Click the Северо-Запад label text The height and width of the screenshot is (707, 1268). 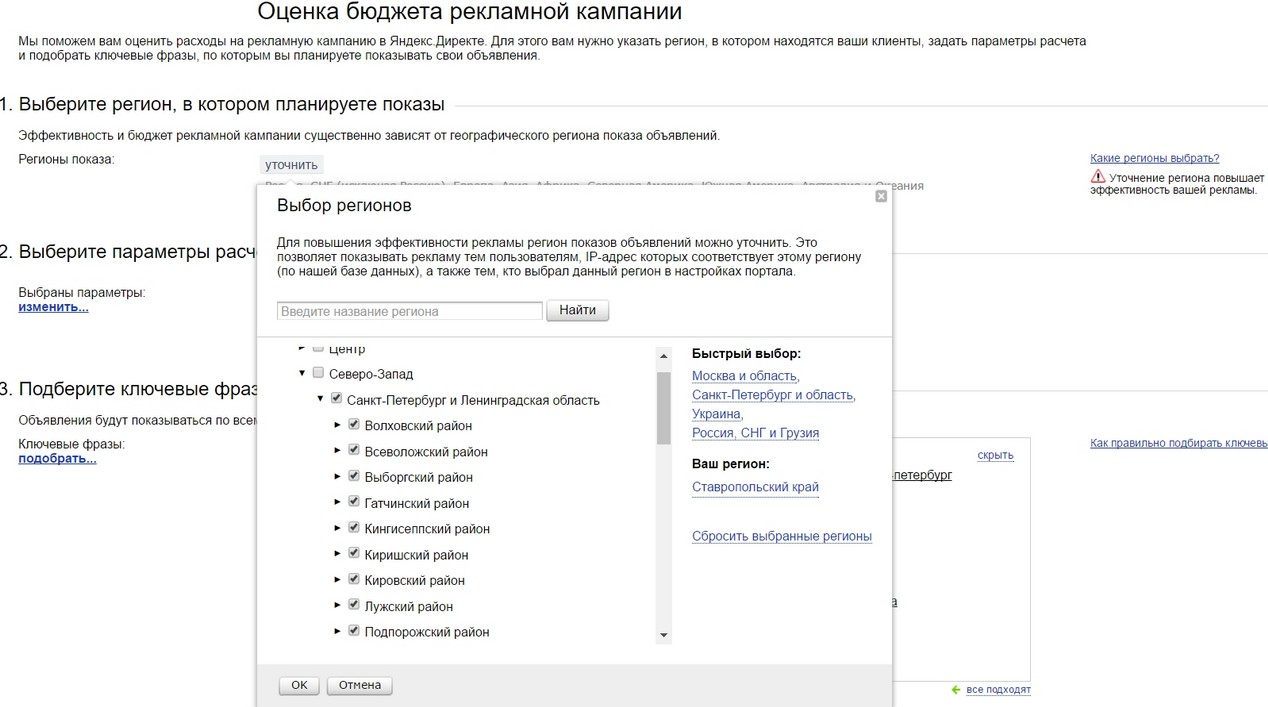[x=371, y=374]
